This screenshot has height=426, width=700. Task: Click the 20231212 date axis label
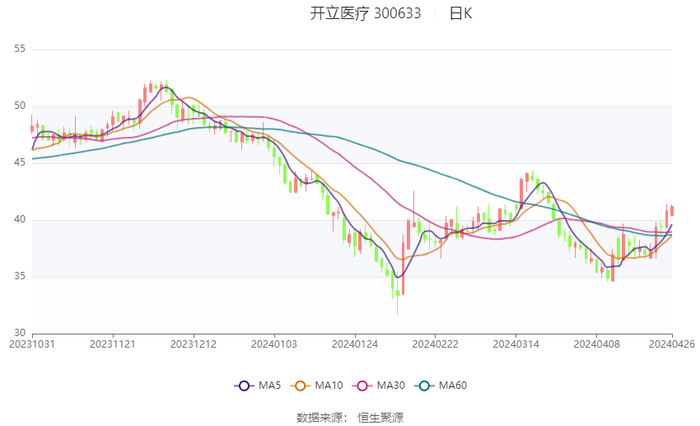(193, 345)
